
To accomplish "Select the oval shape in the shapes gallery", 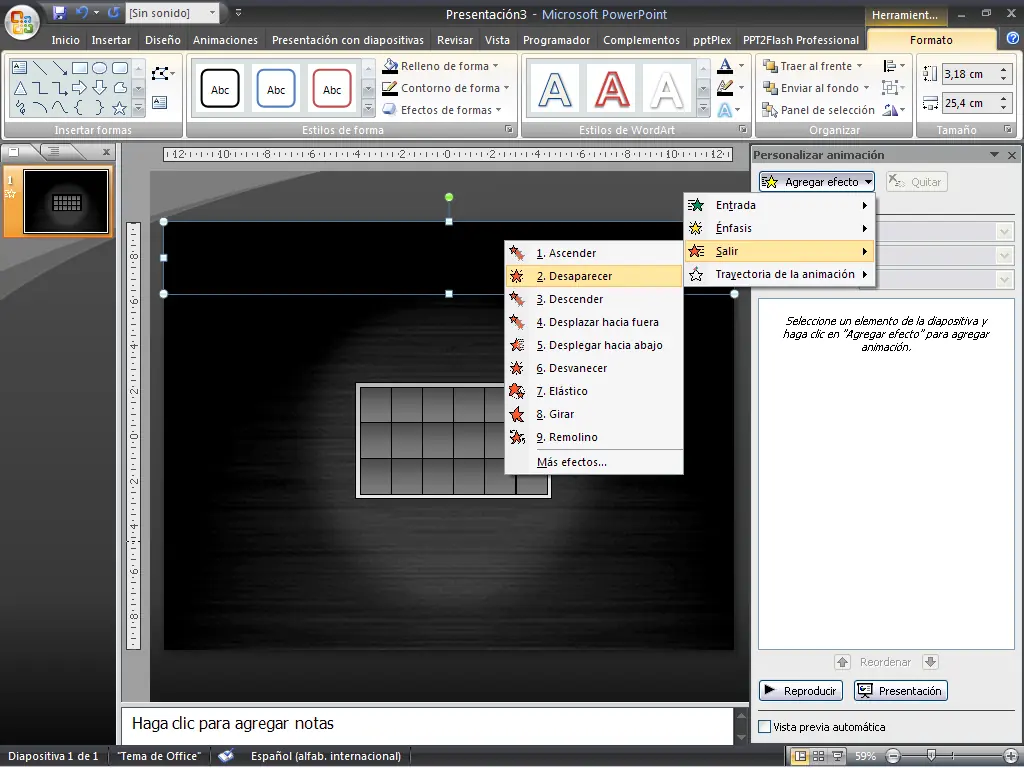I will [x=99, y=67].
